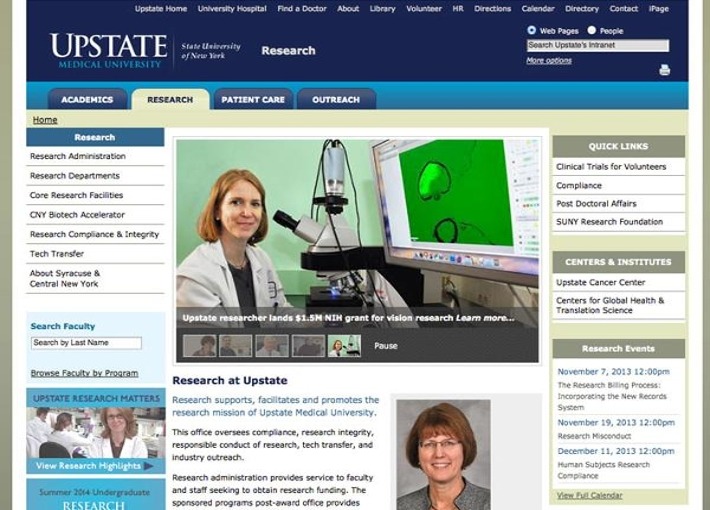Open the HR top link
Image resolution: width=710 pixels, height=510 pixels.
click(458, 9)
